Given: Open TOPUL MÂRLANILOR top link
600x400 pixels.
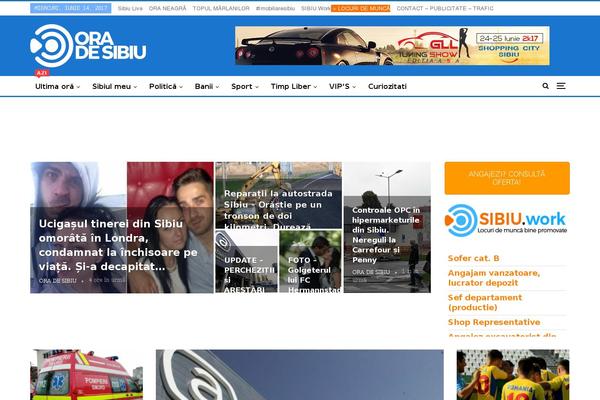Looking at the screenshot, I should [x=221, y=8].
